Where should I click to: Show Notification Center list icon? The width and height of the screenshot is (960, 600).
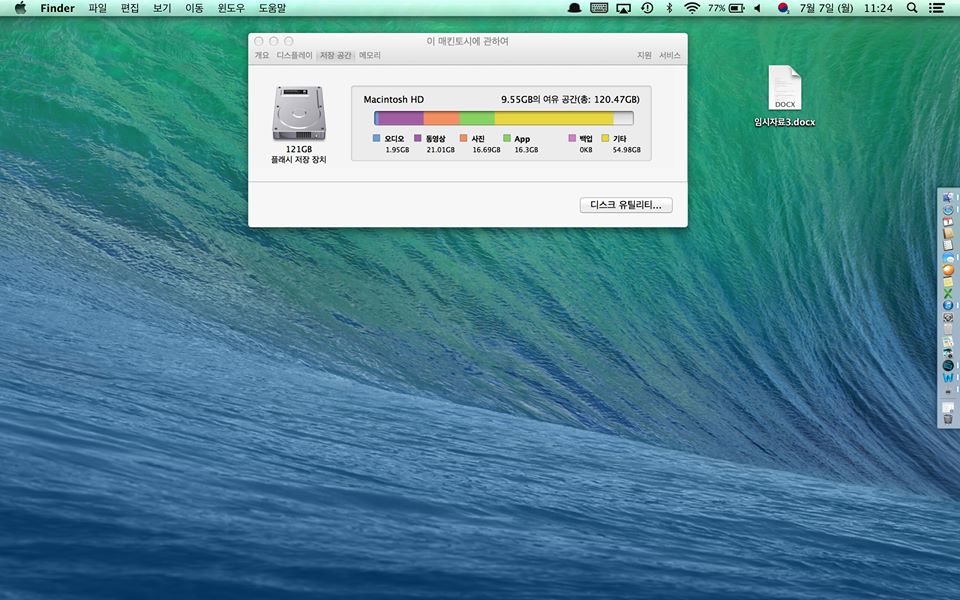point(937,8)
